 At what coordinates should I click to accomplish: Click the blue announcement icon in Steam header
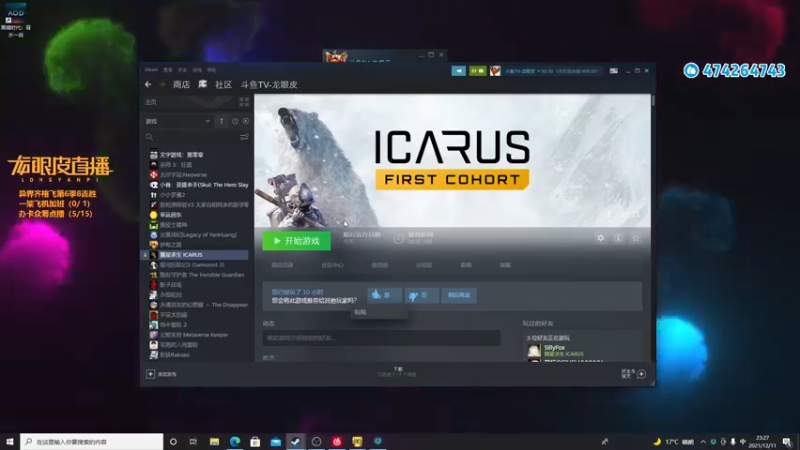[x=459, y=71]
